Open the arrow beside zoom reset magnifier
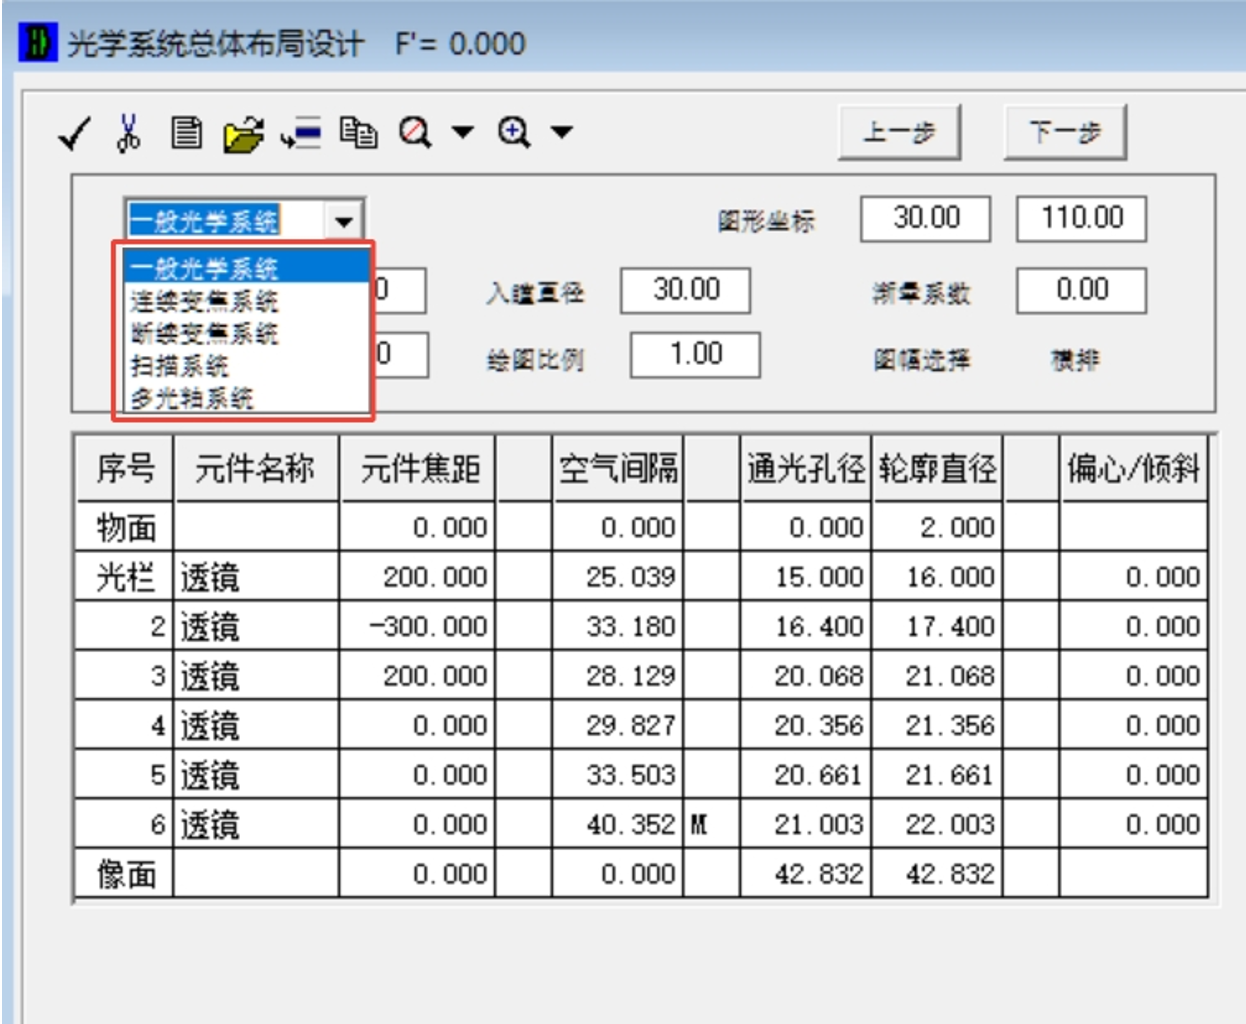Viewport: 1246px width, 1024px height. [x=462, y=132]
